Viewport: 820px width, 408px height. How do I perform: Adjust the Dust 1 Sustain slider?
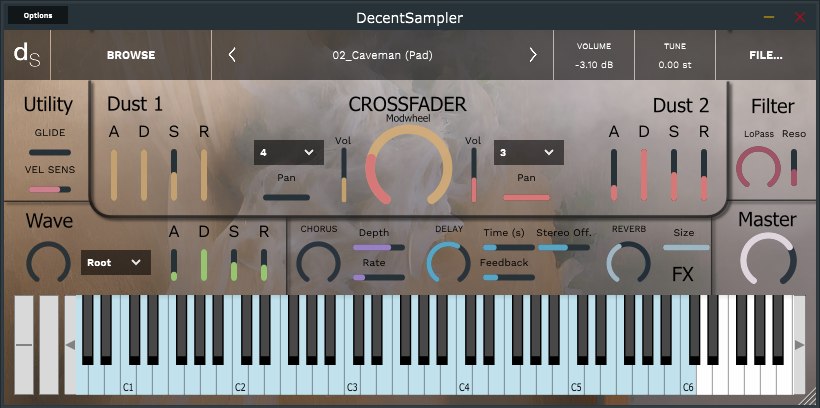coord(174,175)
